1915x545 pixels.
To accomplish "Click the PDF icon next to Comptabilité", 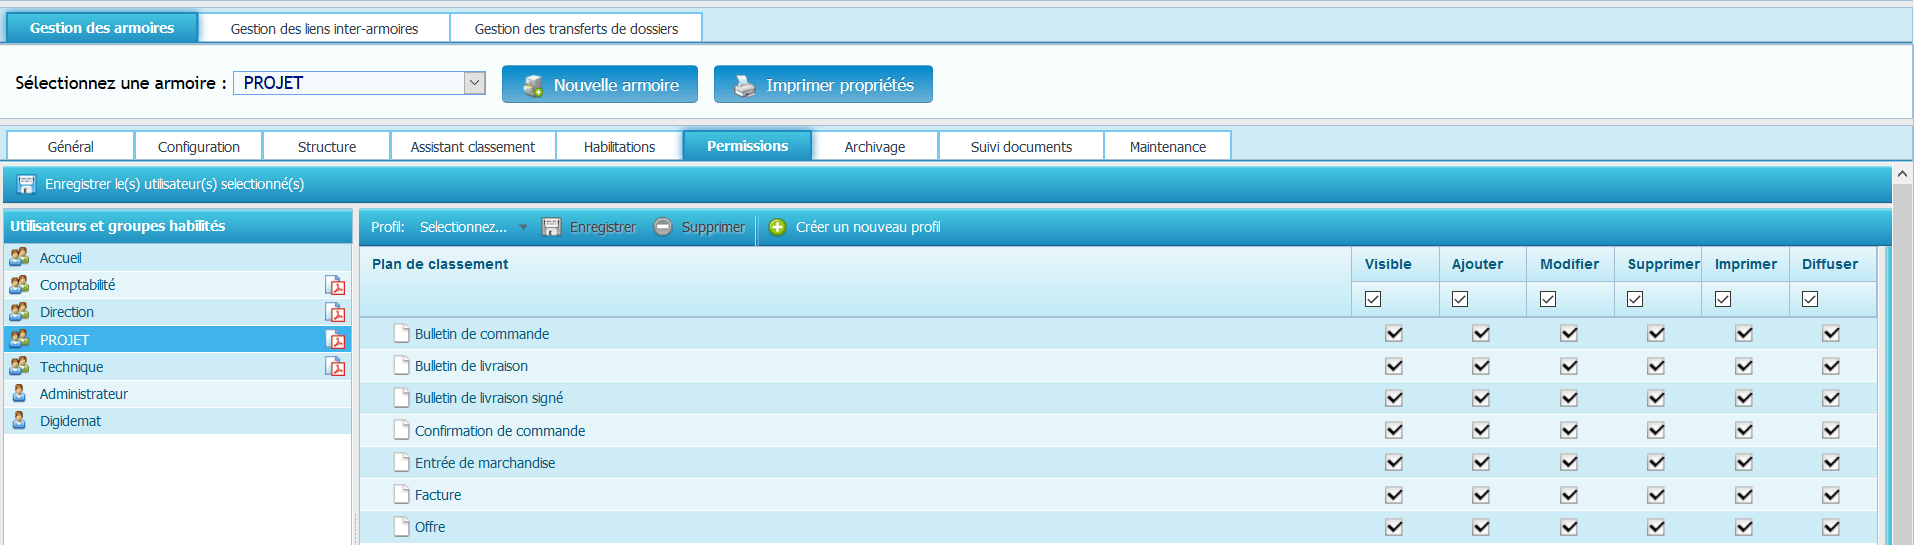I will coord(335,286).
